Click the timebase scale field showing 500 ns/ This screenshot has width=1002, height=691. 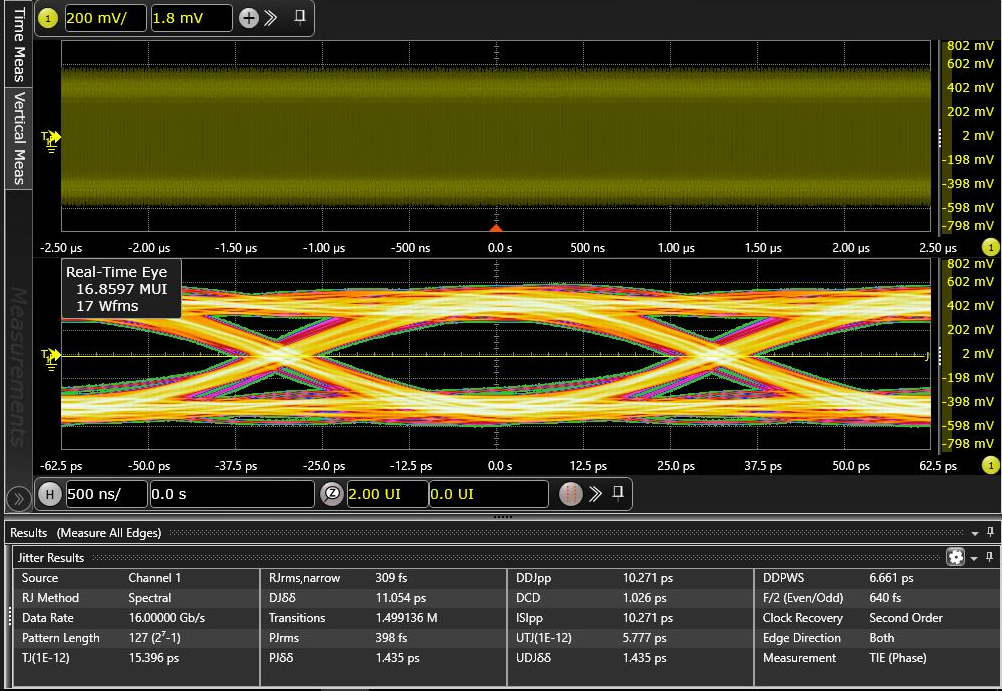105,494
